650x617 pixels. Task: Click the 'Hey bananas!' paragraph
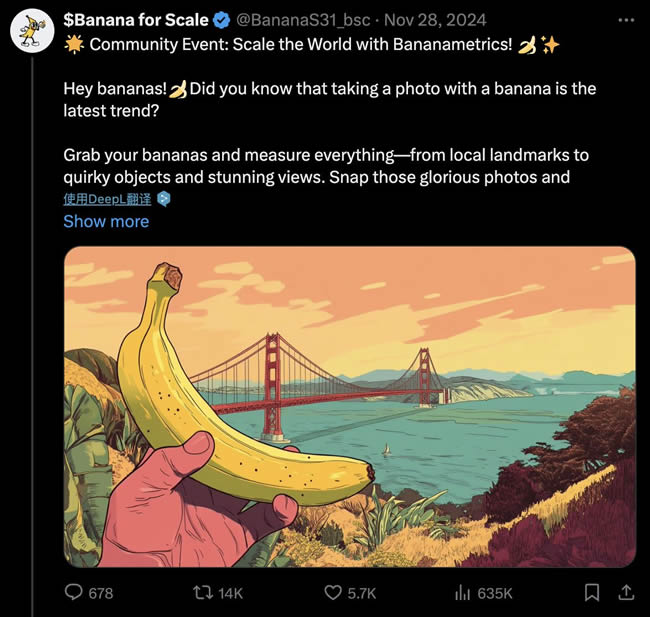329,99
